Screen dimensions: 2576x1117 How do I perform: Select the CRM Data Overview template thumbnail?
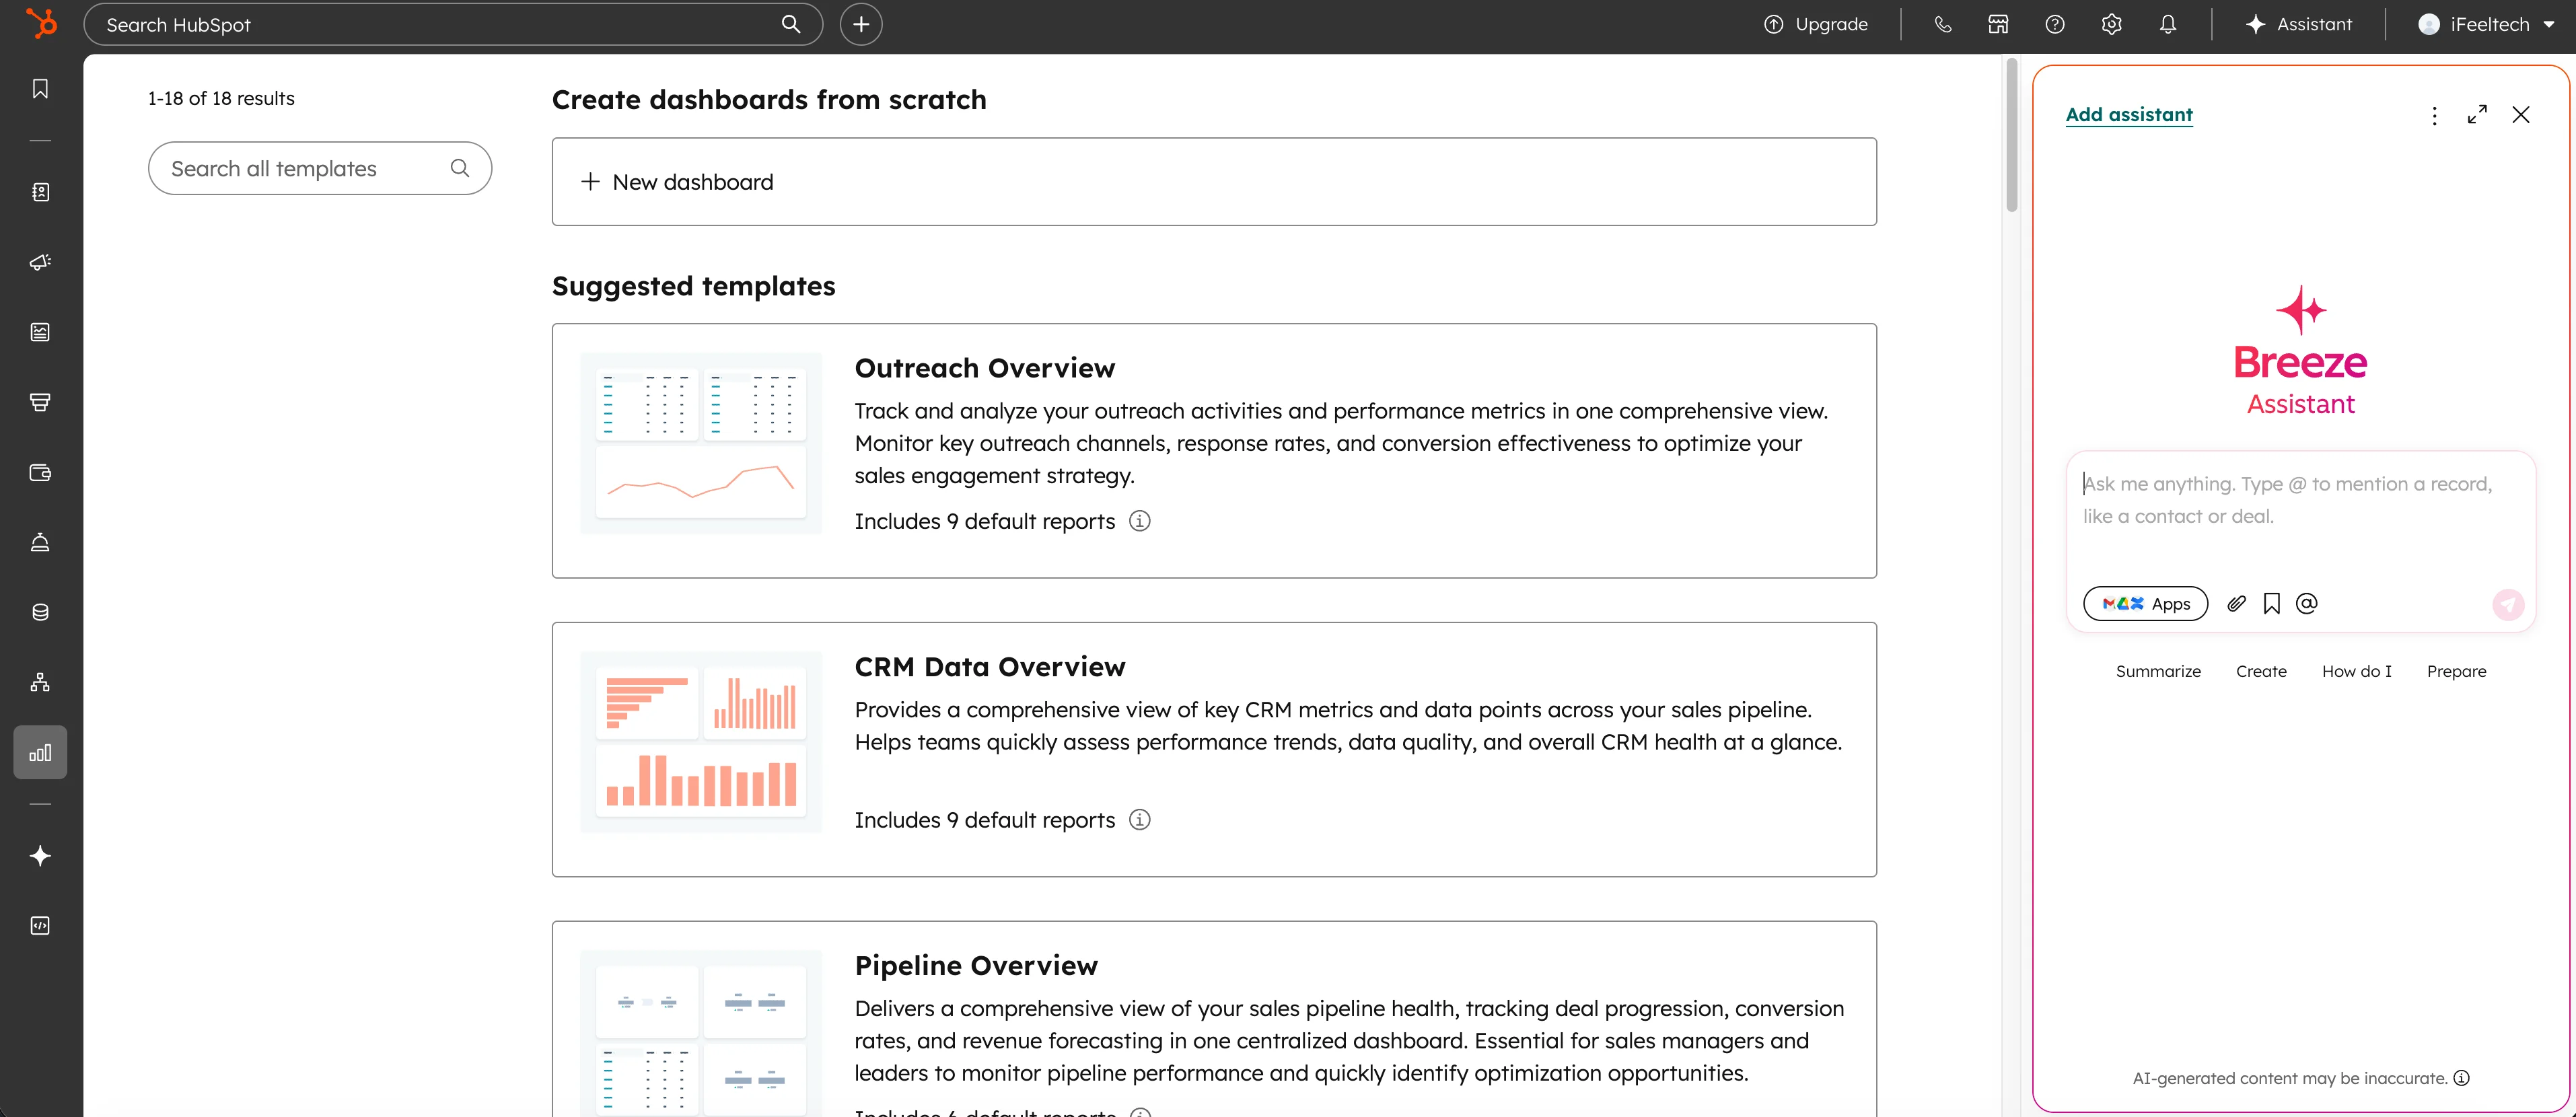pos(700,741)
